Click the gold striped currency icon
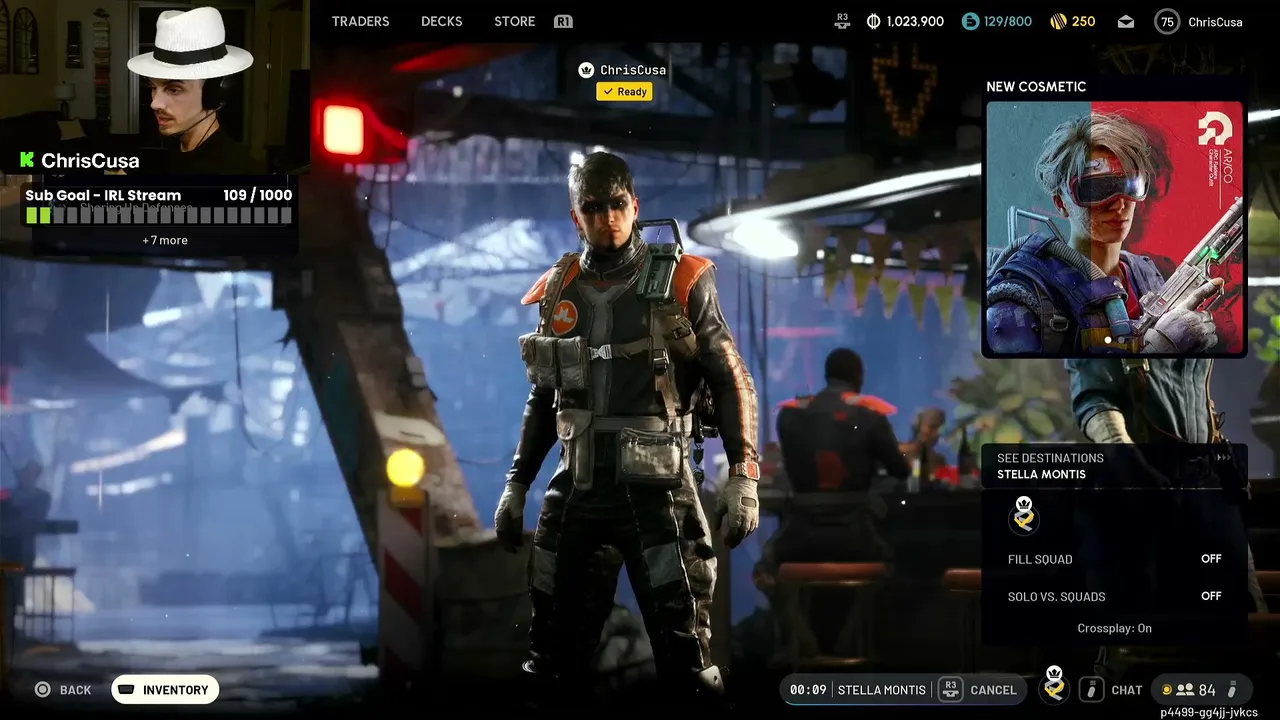Viewport: 1280px width, 720px height. pos(1059,21)
